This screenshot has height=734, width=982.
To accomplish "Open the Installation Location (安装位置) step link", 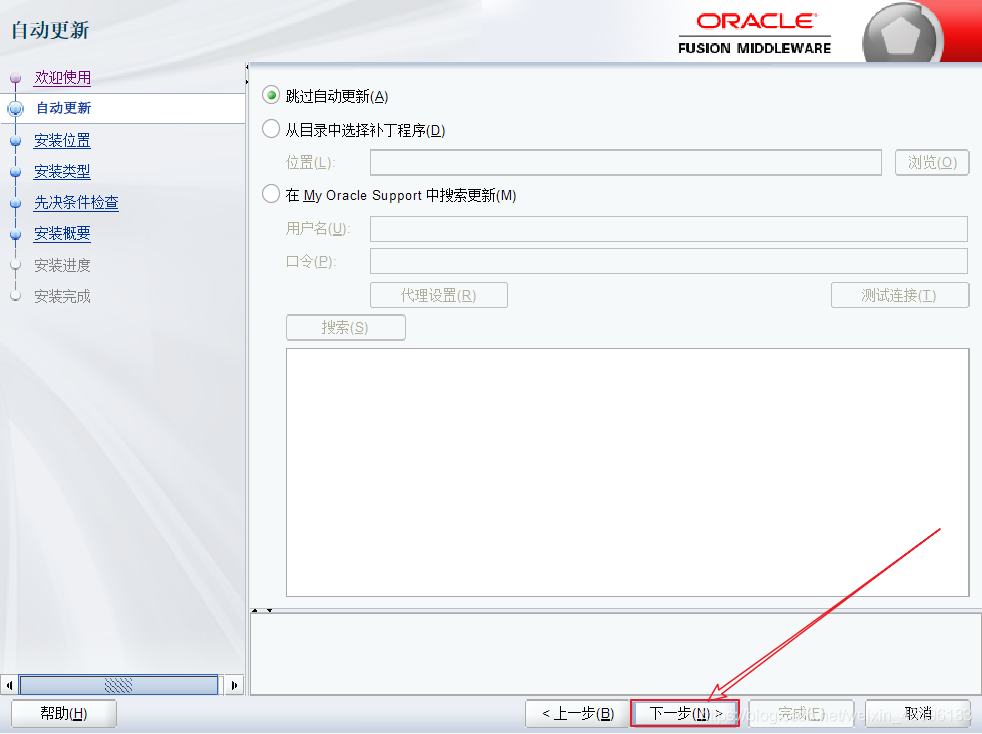I will [62, 140].
